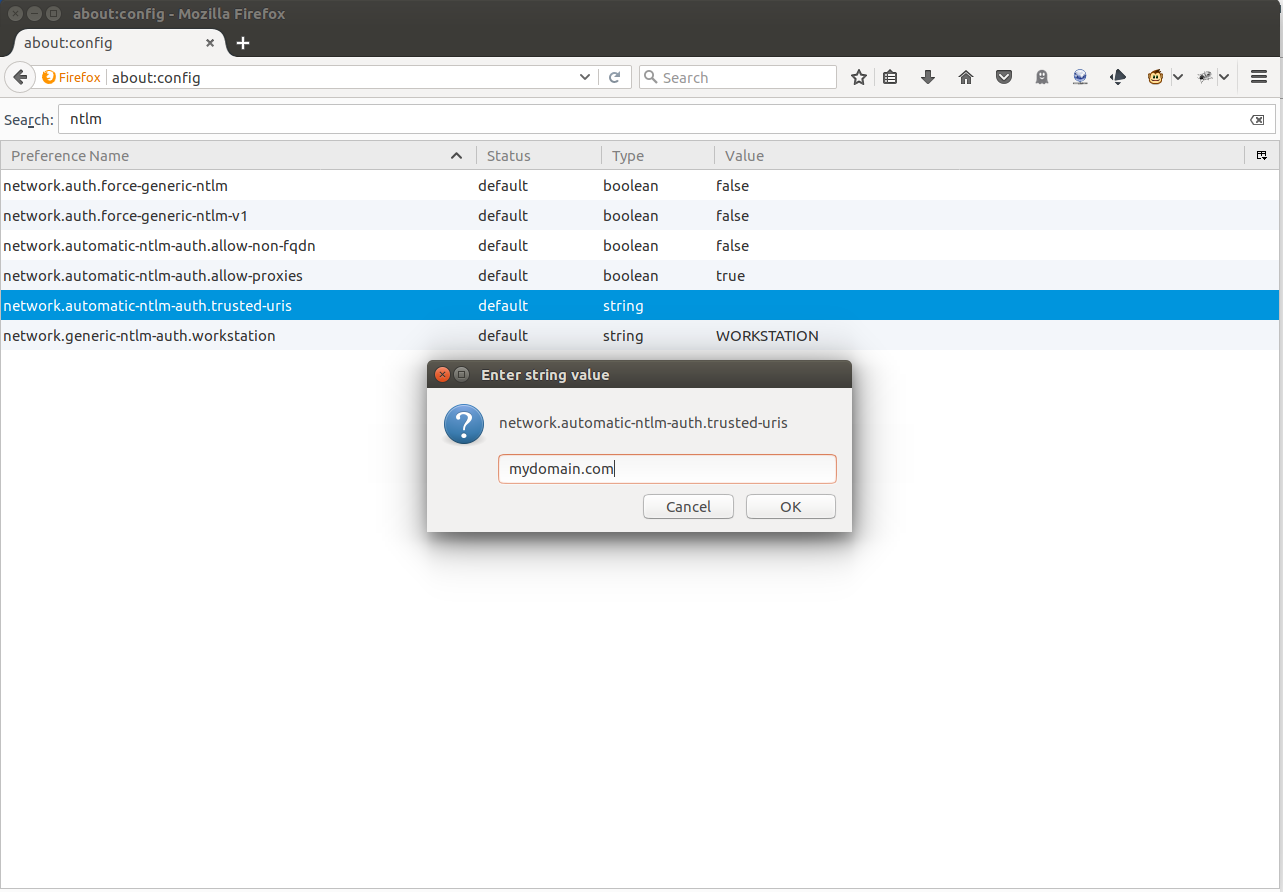The image size is (1283, 892).
Task: Go to the Home page icon
Action: [965, 76]
